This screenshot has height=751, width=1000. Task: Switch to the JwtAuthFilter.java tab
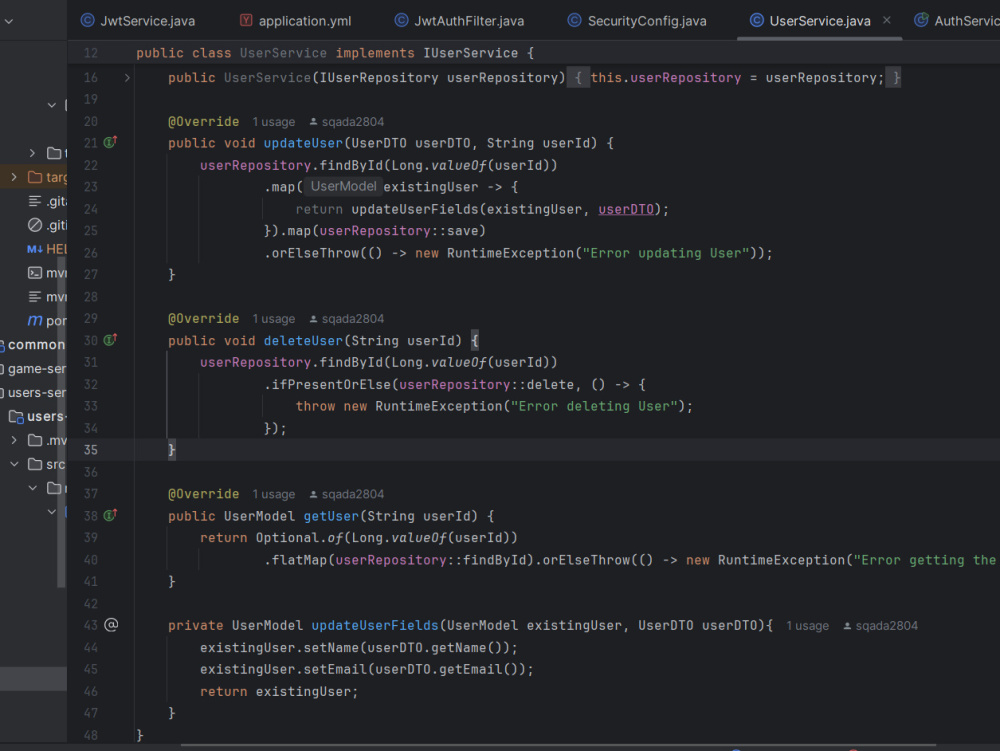[459, 21]
